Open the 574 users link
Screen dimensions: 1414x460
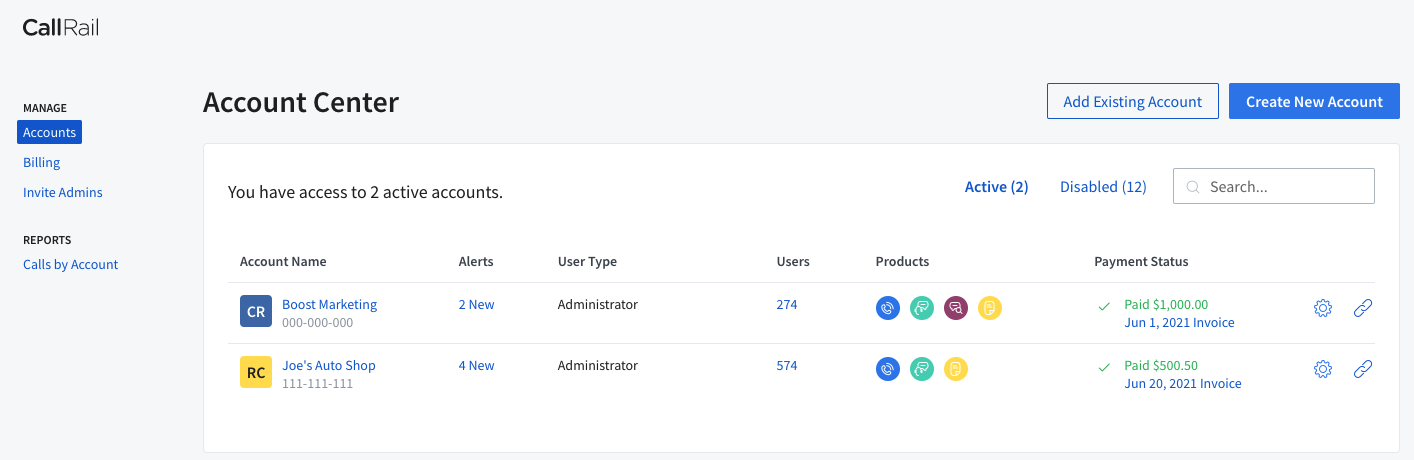click(x=787, y=365)
